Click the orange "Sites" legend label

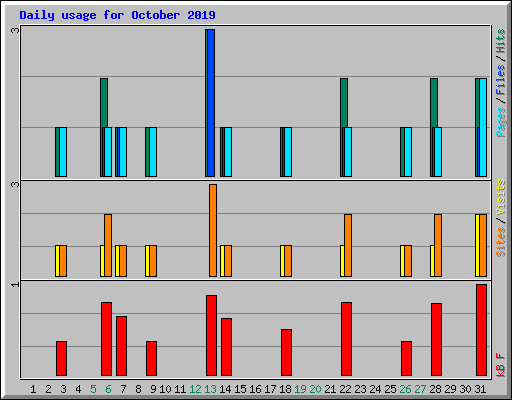[x=500, y=242]
